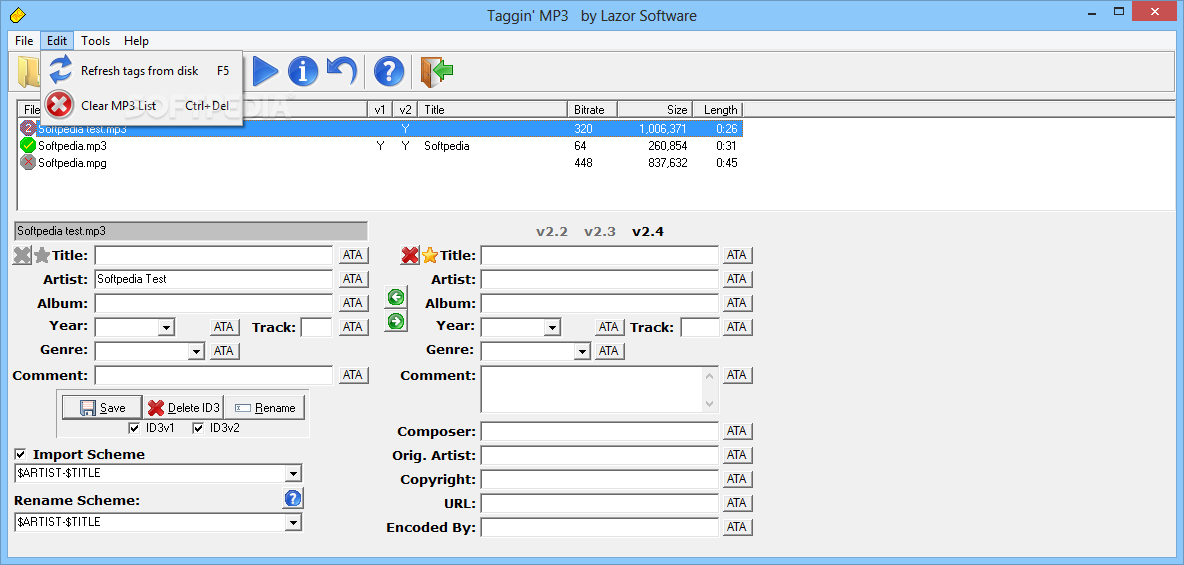Viewport: 1184px width, 565px height.
Task: Click ATA button next to Composer
Action: click(738, 431)
